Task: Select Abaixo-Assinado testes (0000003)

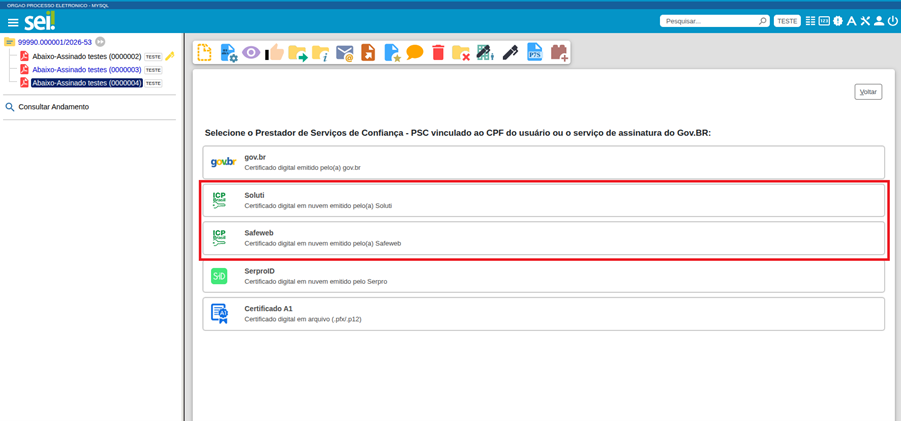Action: (x=87, y=69)
